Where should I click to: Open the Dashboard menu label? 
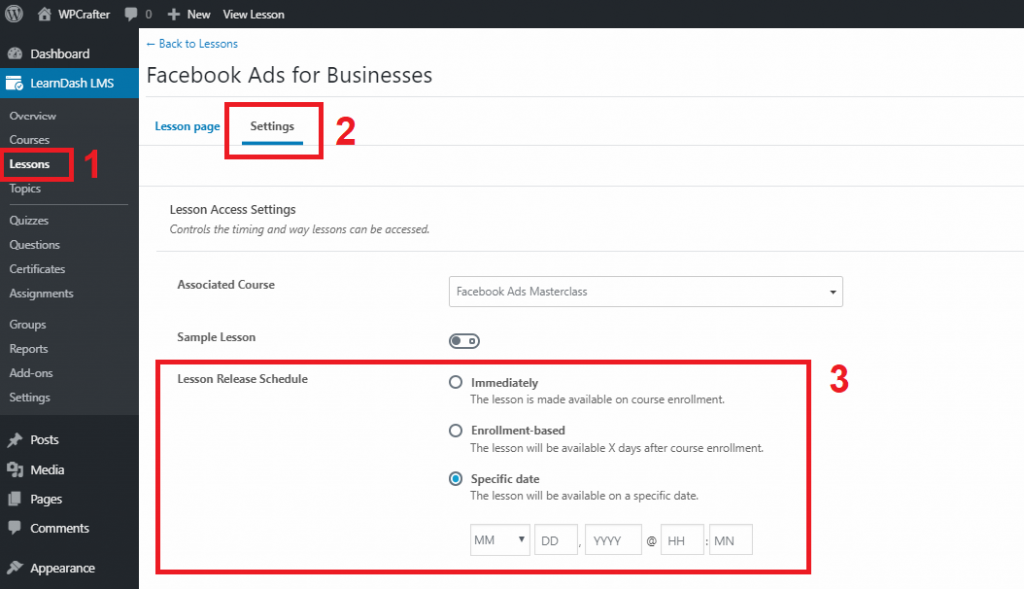[x=60, y=54]
